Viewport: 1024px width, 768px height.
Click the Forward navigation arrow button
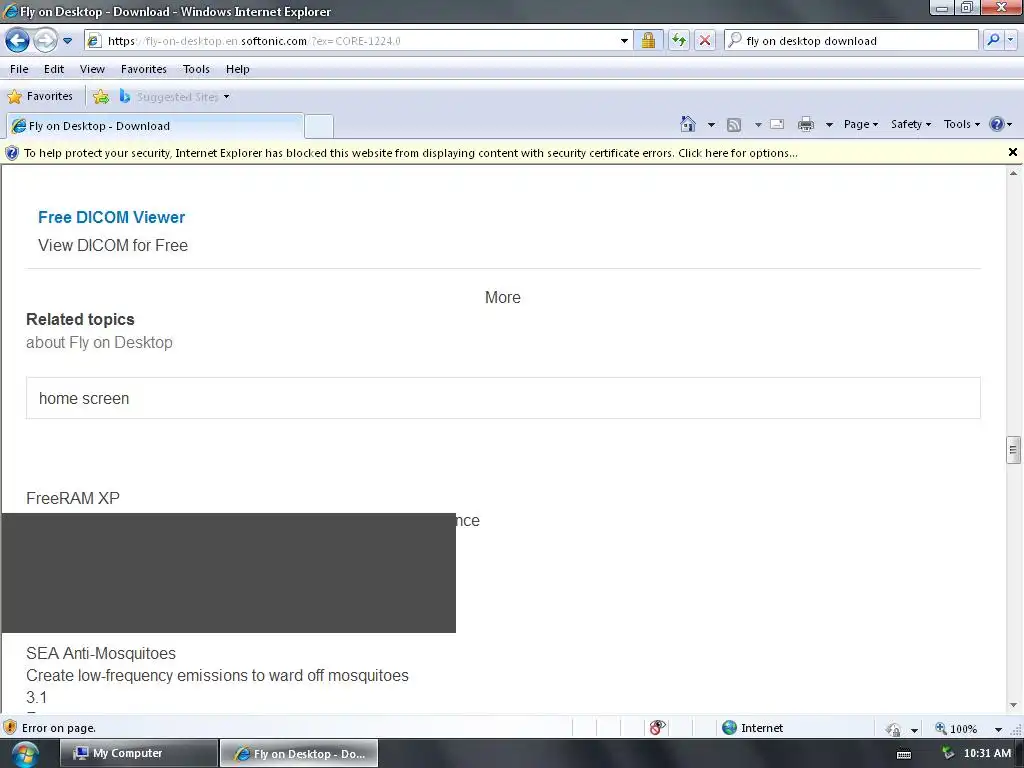(x=45, y=40)
